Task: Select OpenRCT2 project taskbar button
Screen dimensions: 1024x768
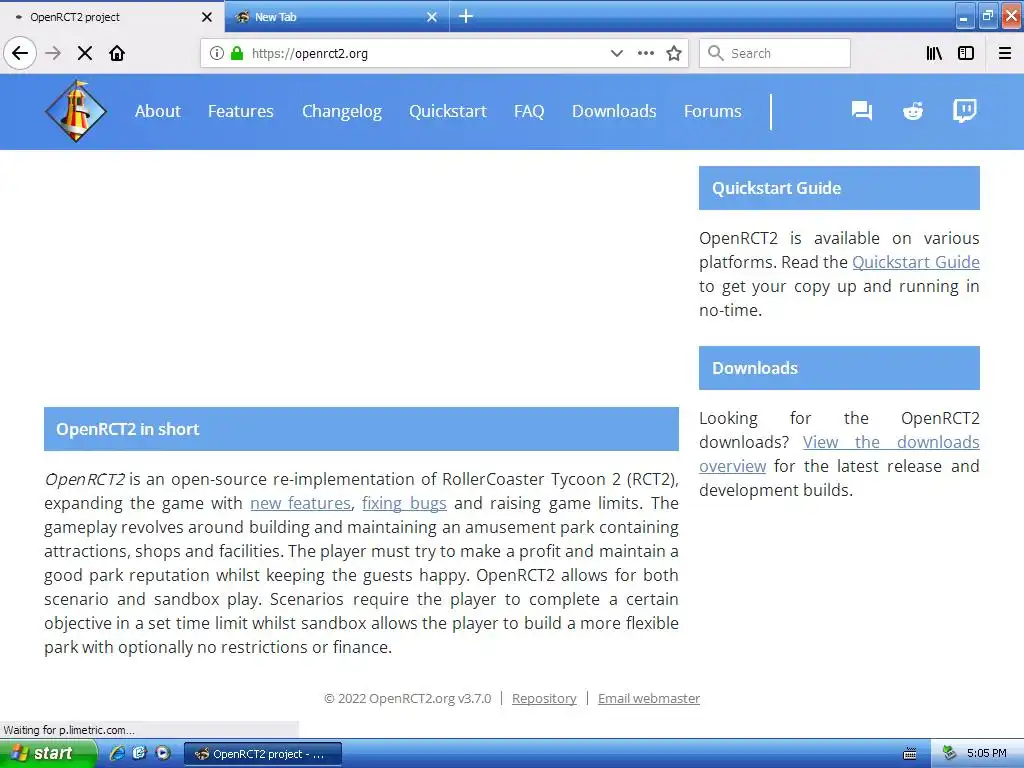Action: click(263, 754)
